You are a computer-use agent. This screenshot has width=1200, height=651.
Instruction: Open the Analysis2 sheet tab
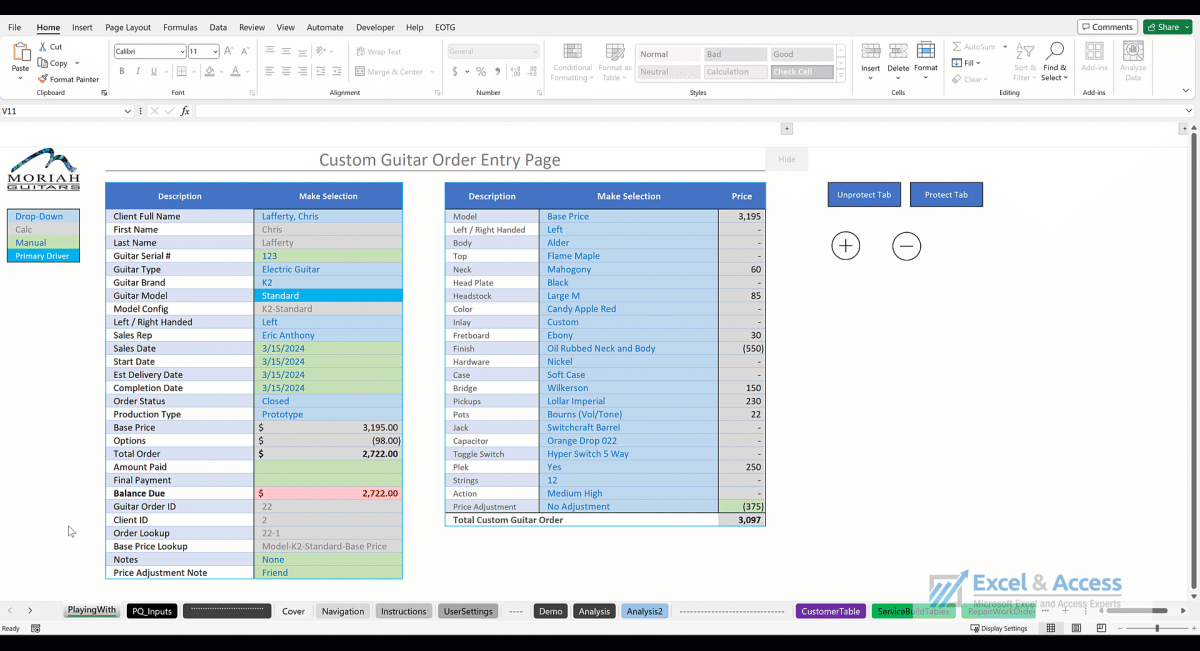(644, 609)
